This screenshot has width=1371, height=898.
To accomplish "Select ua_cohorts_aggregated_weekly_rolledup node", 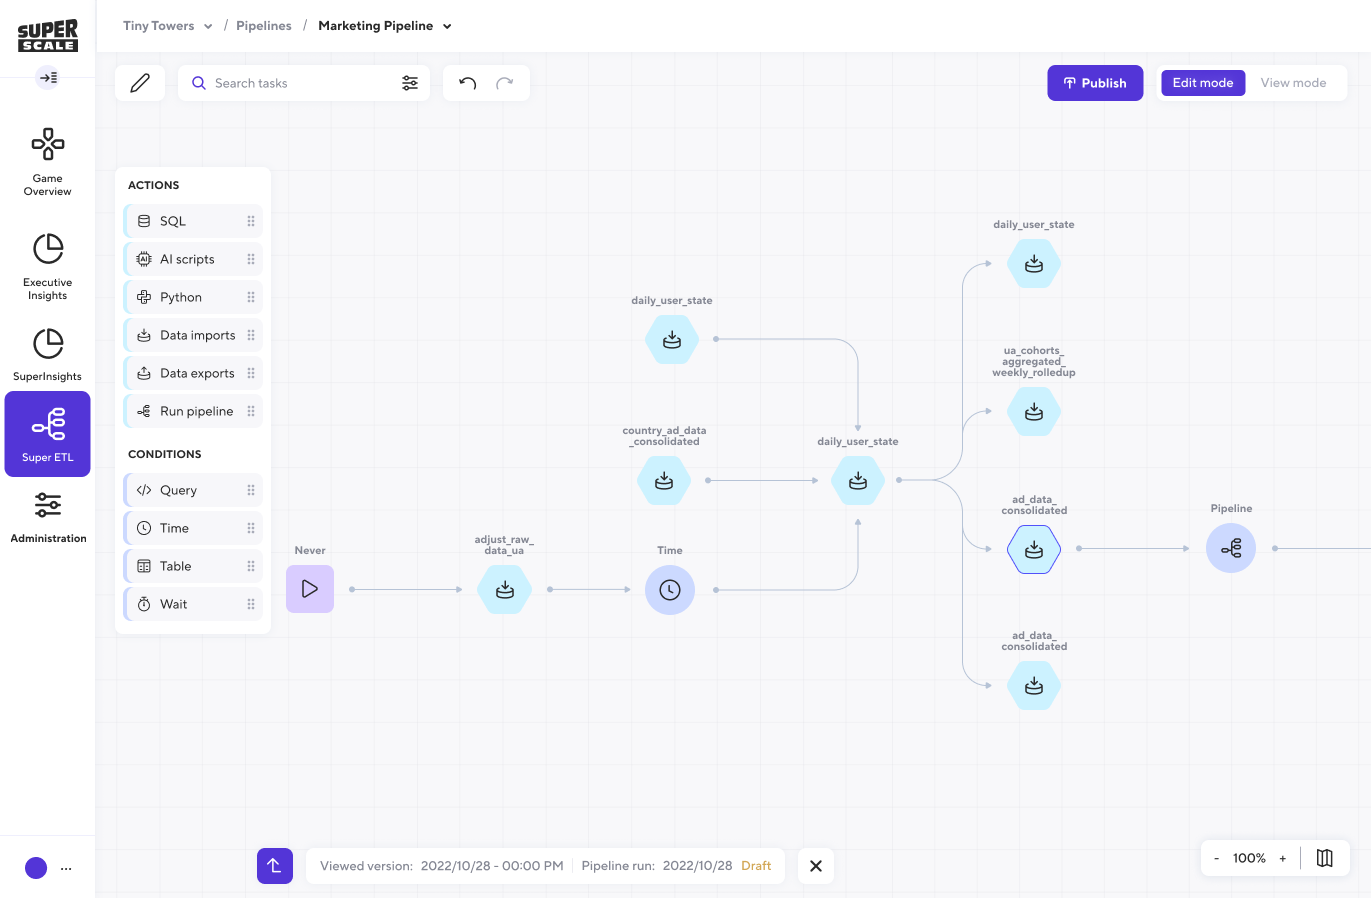I will coord(1034,412).
